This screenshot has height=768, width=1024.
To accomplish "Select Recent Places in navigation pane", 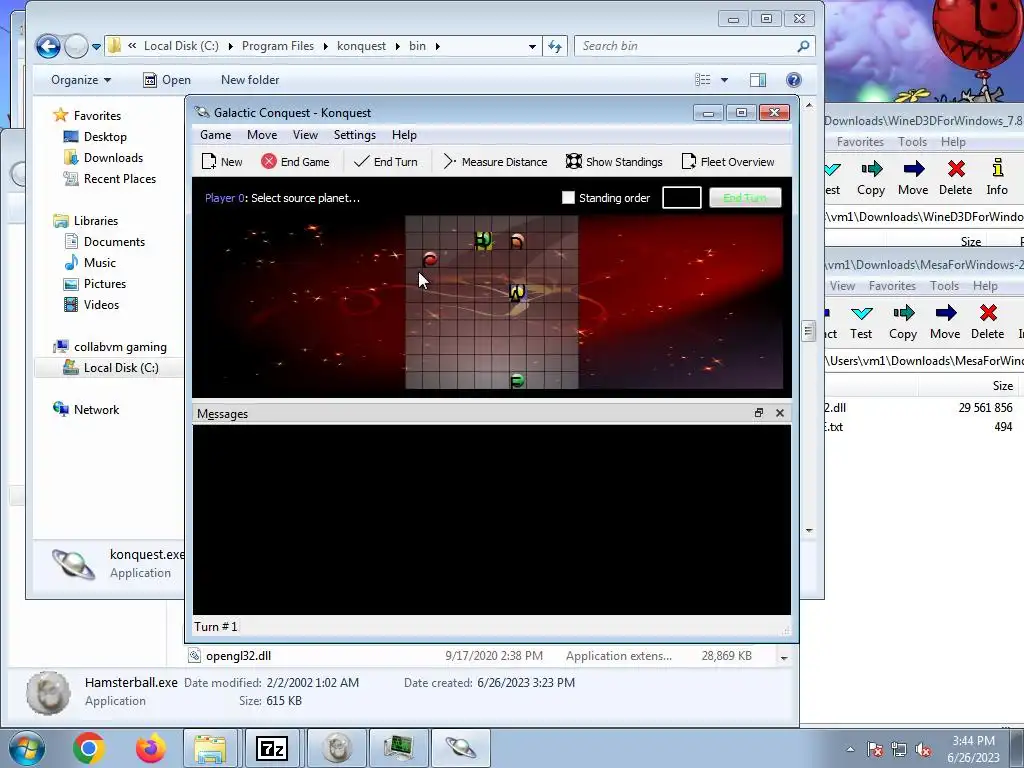I will pos(110,178).
